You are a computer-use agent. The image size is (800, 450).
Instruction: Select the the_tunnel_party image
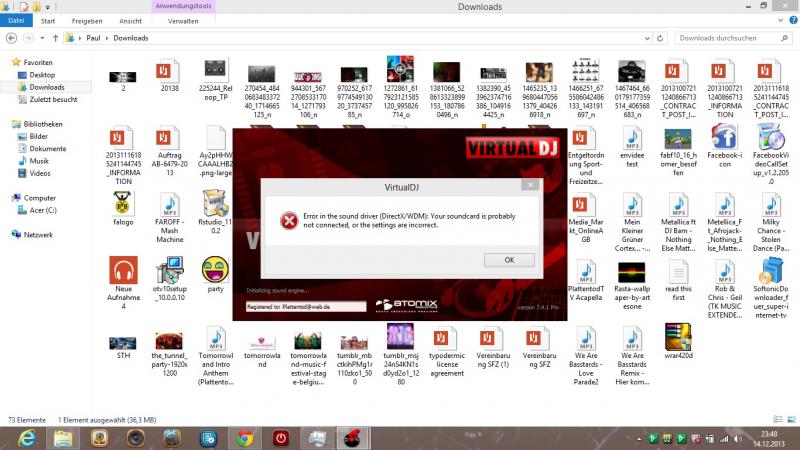pyautogui.click(x=169, y=354)
